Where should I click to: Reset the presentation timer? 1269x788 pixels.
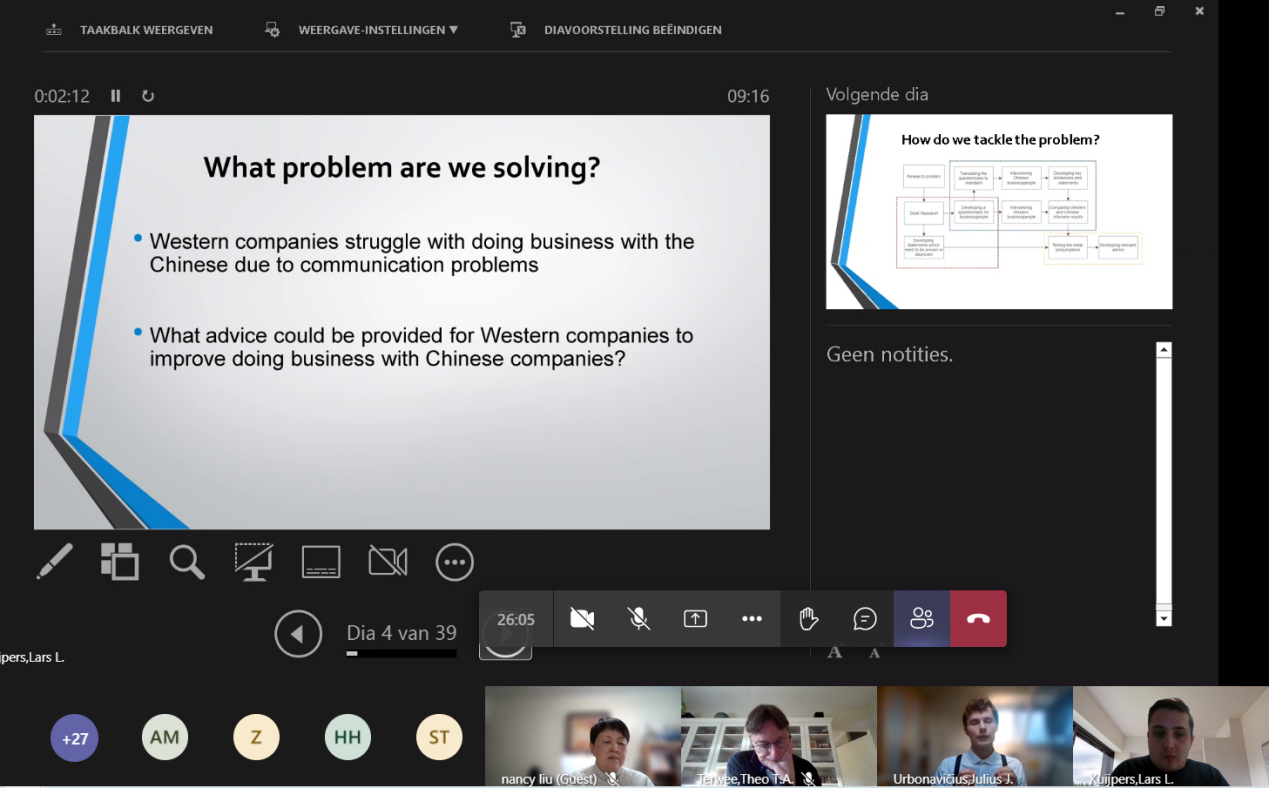pos(148,96)
